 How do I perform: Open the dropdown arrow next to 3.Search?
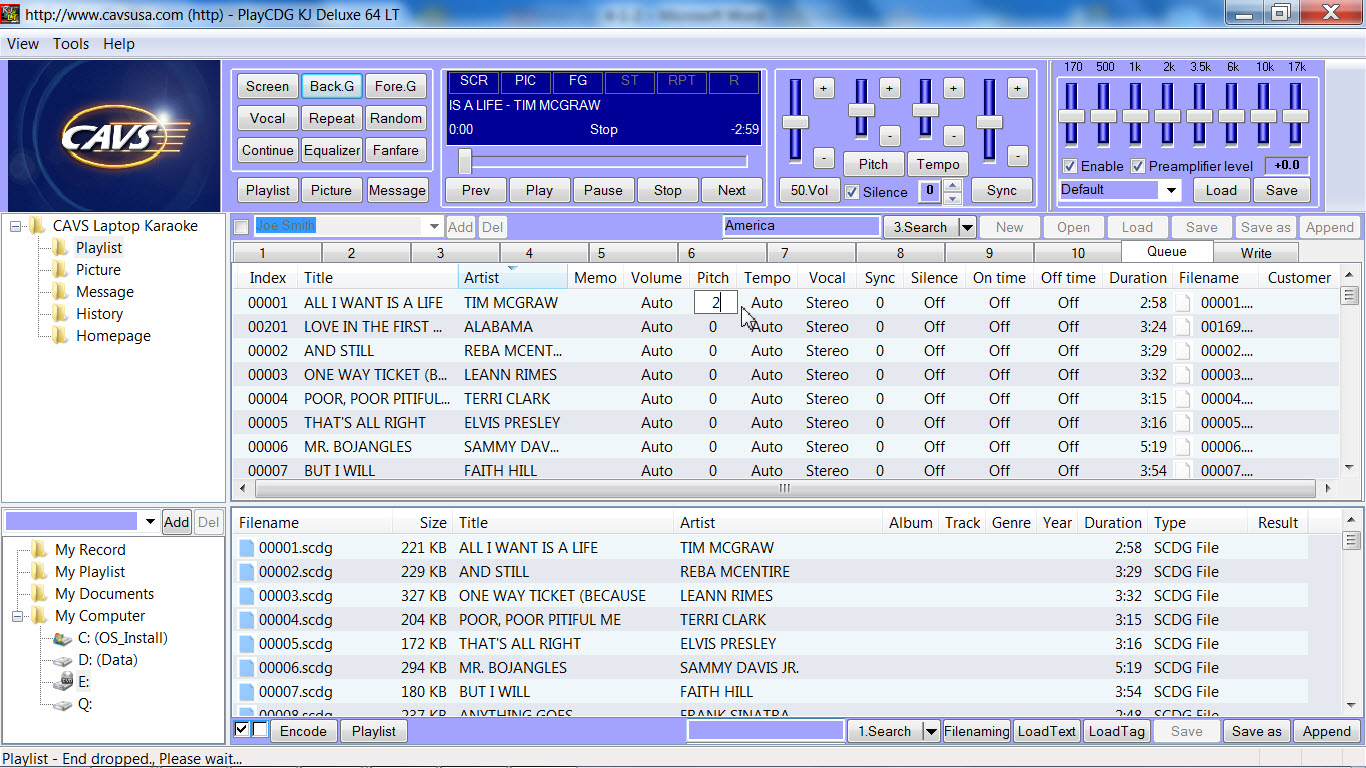pyautogui.click(x=967, y=227)
